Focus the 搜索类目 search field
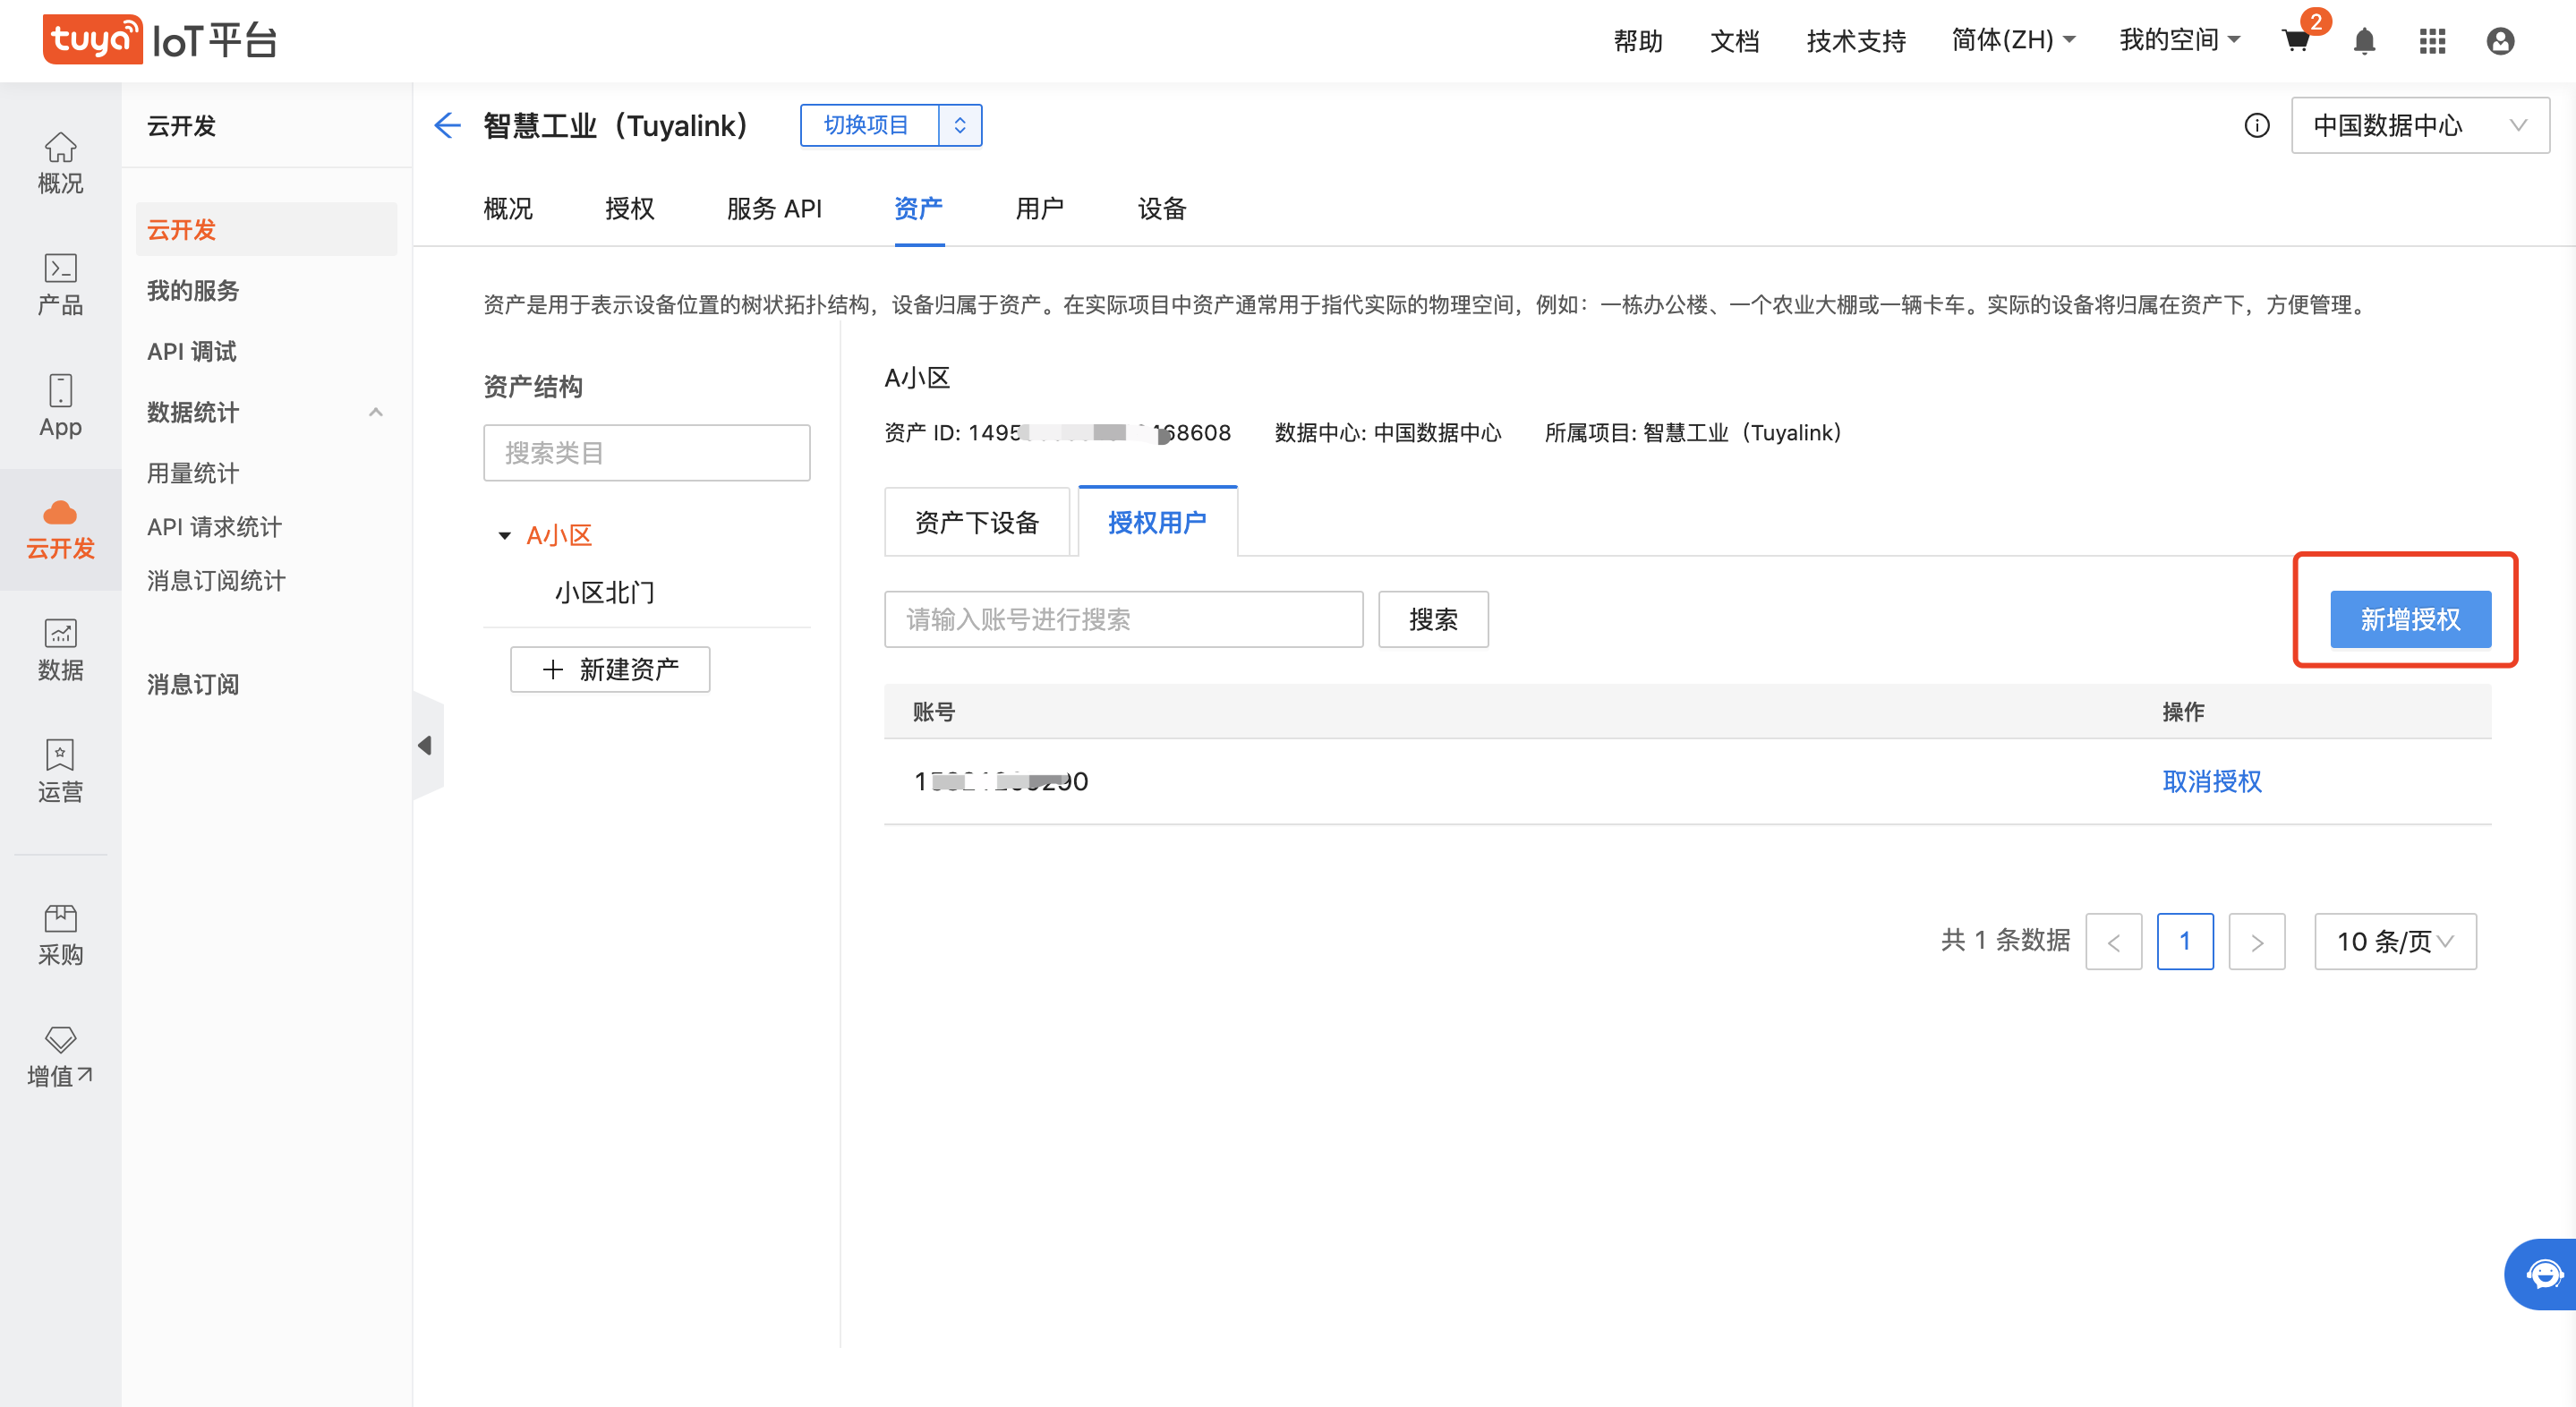The width and height of the screenshot is (2576, 1407). pyautogui.click(x=647, y=453)
